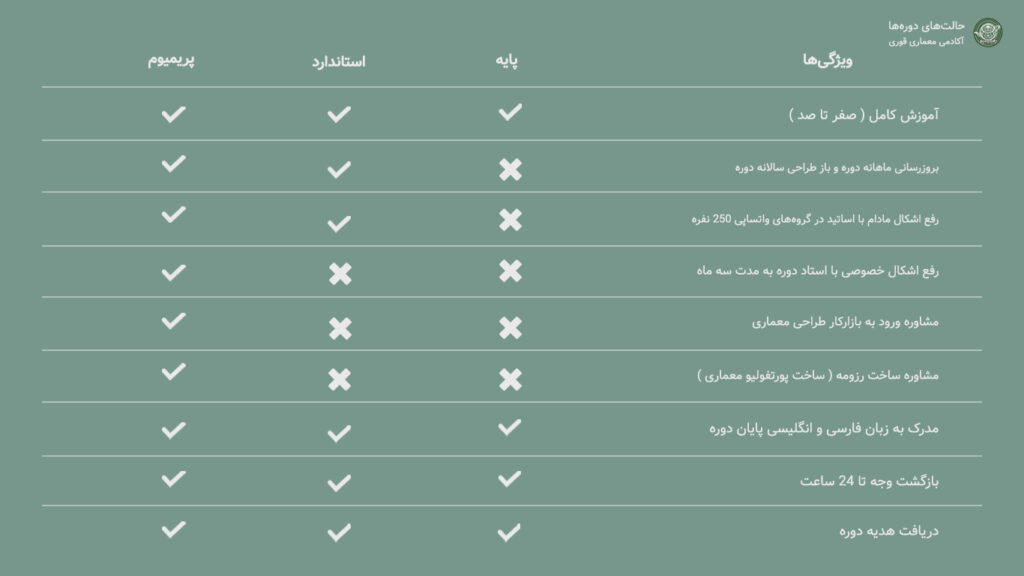The height and width of the screenshot is (576, 1024).
Task: Click the آکادمی معماری subtitle under the title
Action: (926, 41)
